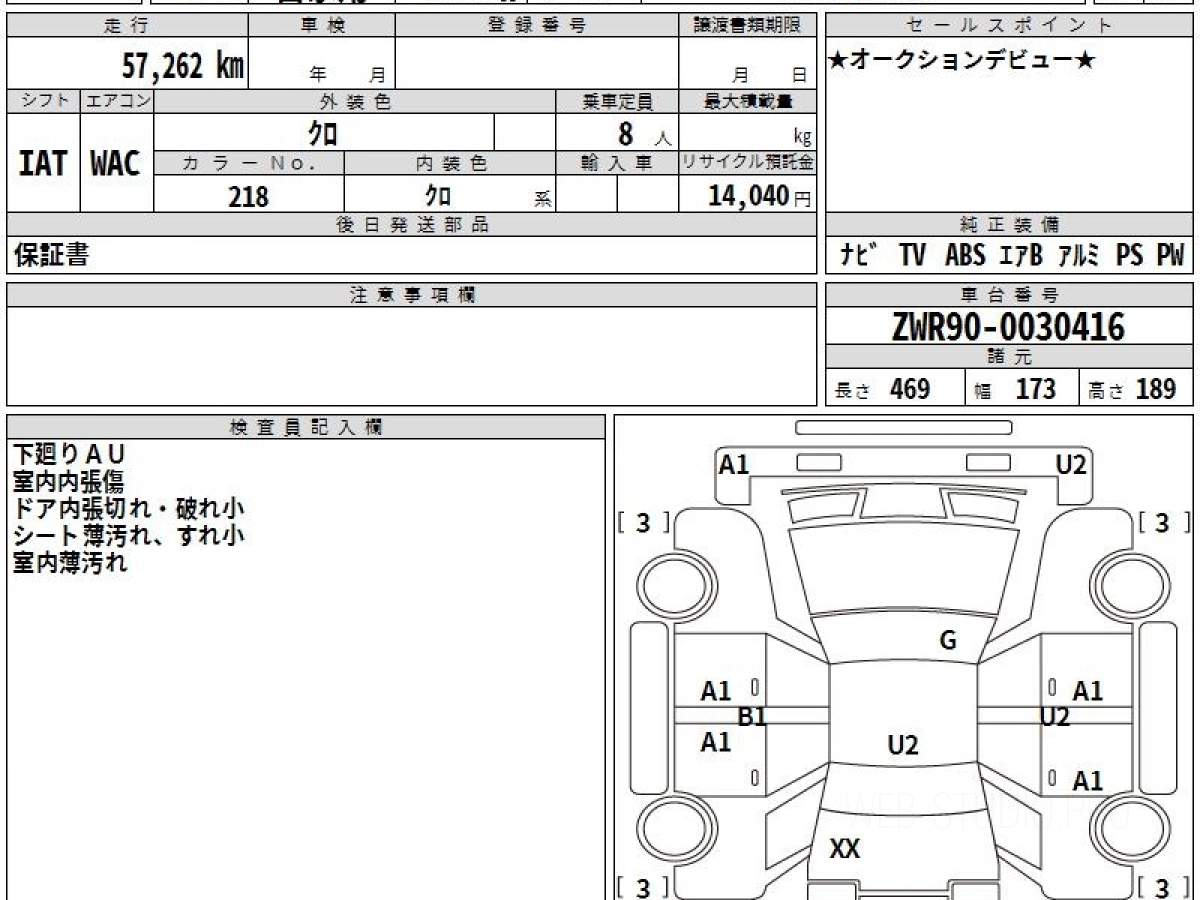The width and height of the screenshot is (1200, 900).
Task: Select the height value 189
Action: [x=1156, y=389]
